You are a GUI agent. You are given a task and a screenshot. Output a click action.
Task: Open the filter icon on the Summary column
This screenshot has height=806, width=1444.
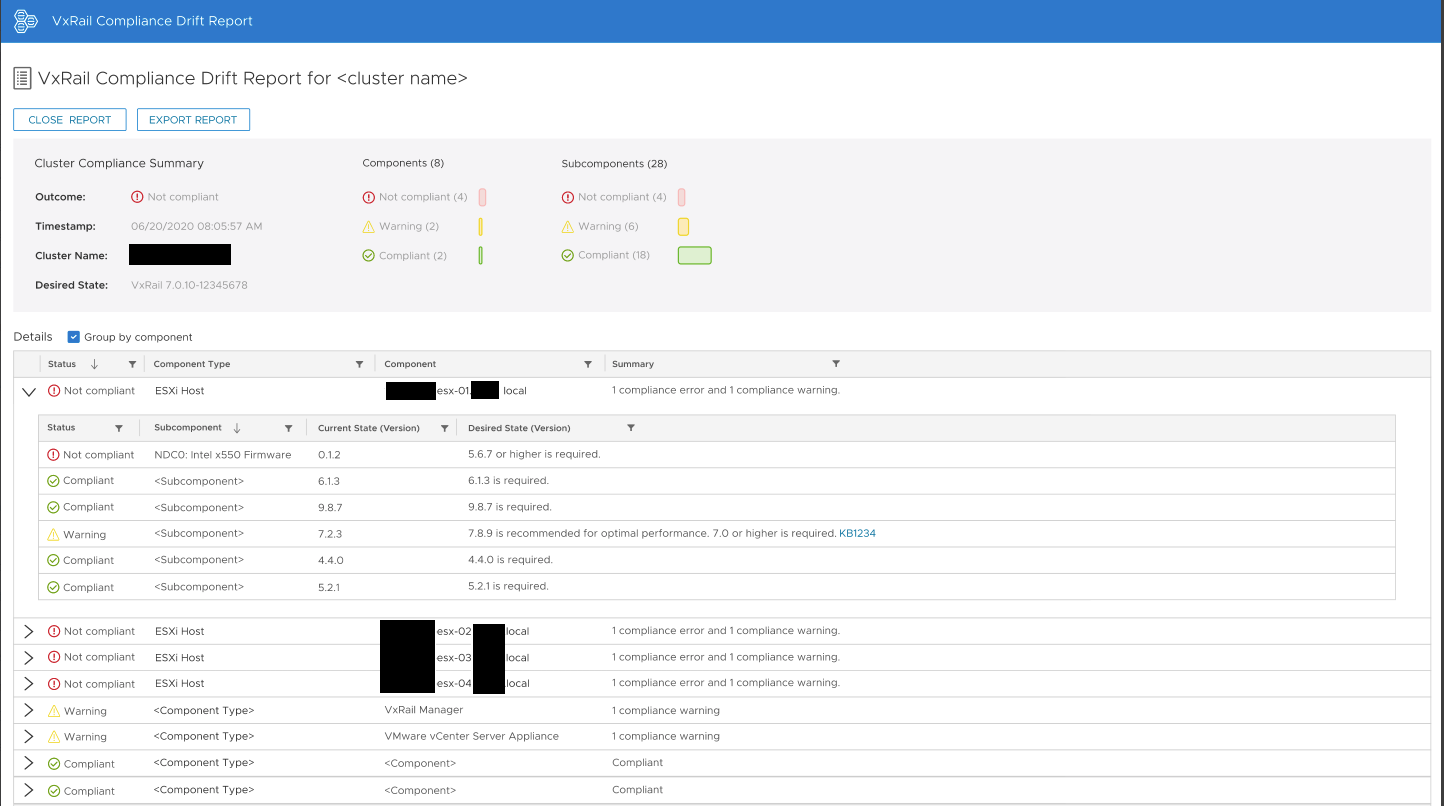click(836, 364)
